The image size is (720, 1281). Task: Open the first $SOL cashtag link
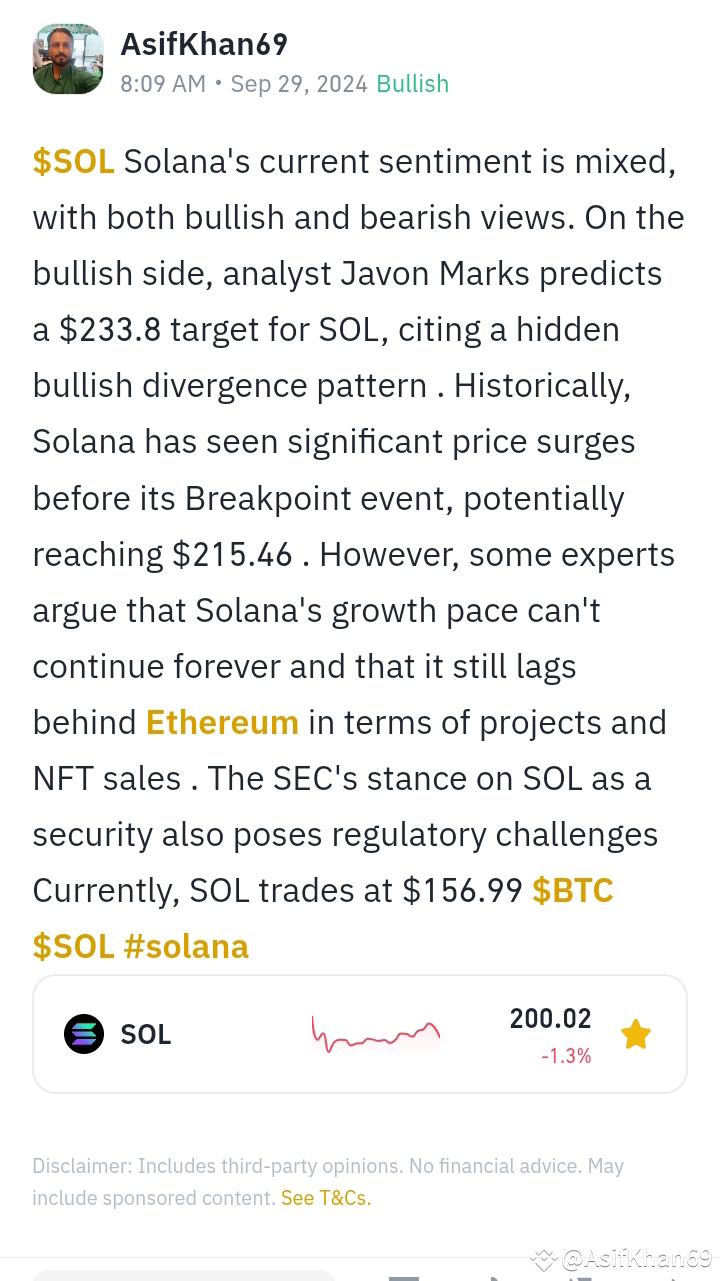[74, 161]
